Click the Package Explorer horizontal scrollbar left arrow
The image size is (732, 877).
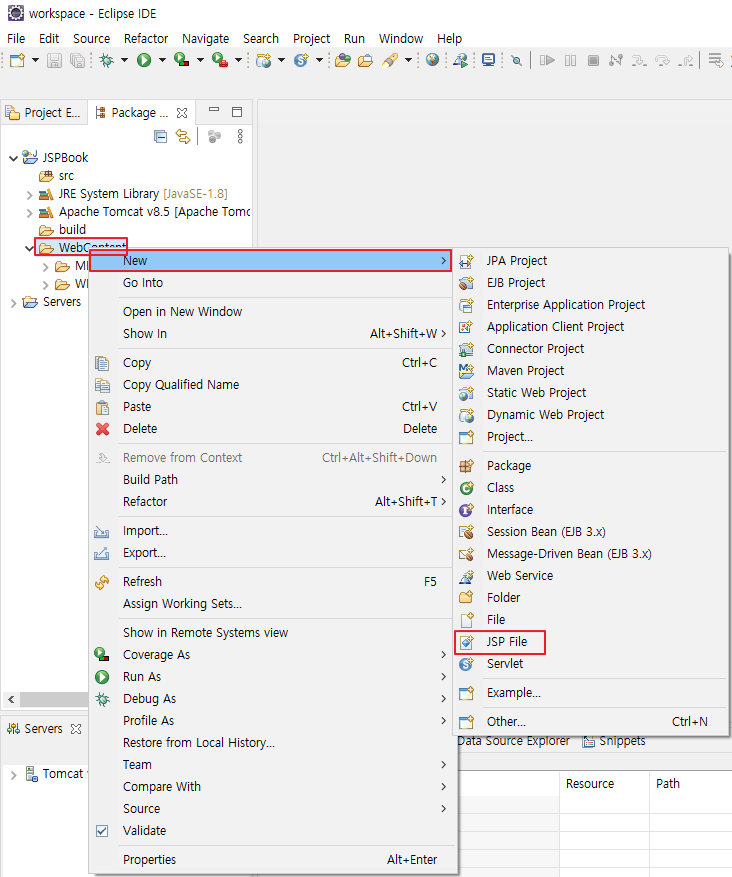click(11, 700)
